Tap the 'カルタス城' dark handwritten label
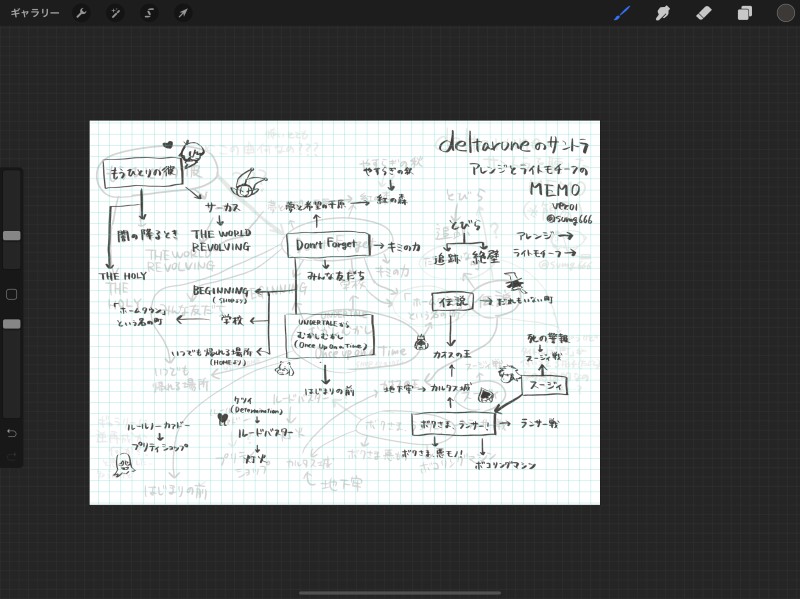Image resolution: width=800 pixels, height=599 pixels. click(451, 388)
